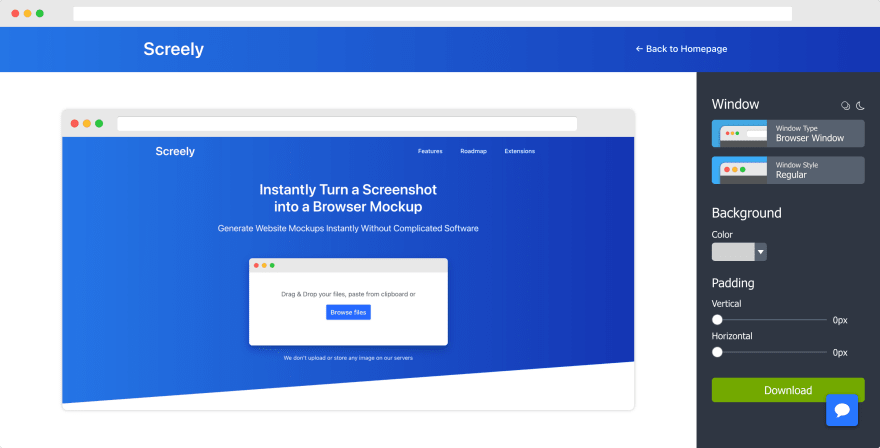Click the Screely logo in the header
The image size is (880, 448).
[173, 49]
